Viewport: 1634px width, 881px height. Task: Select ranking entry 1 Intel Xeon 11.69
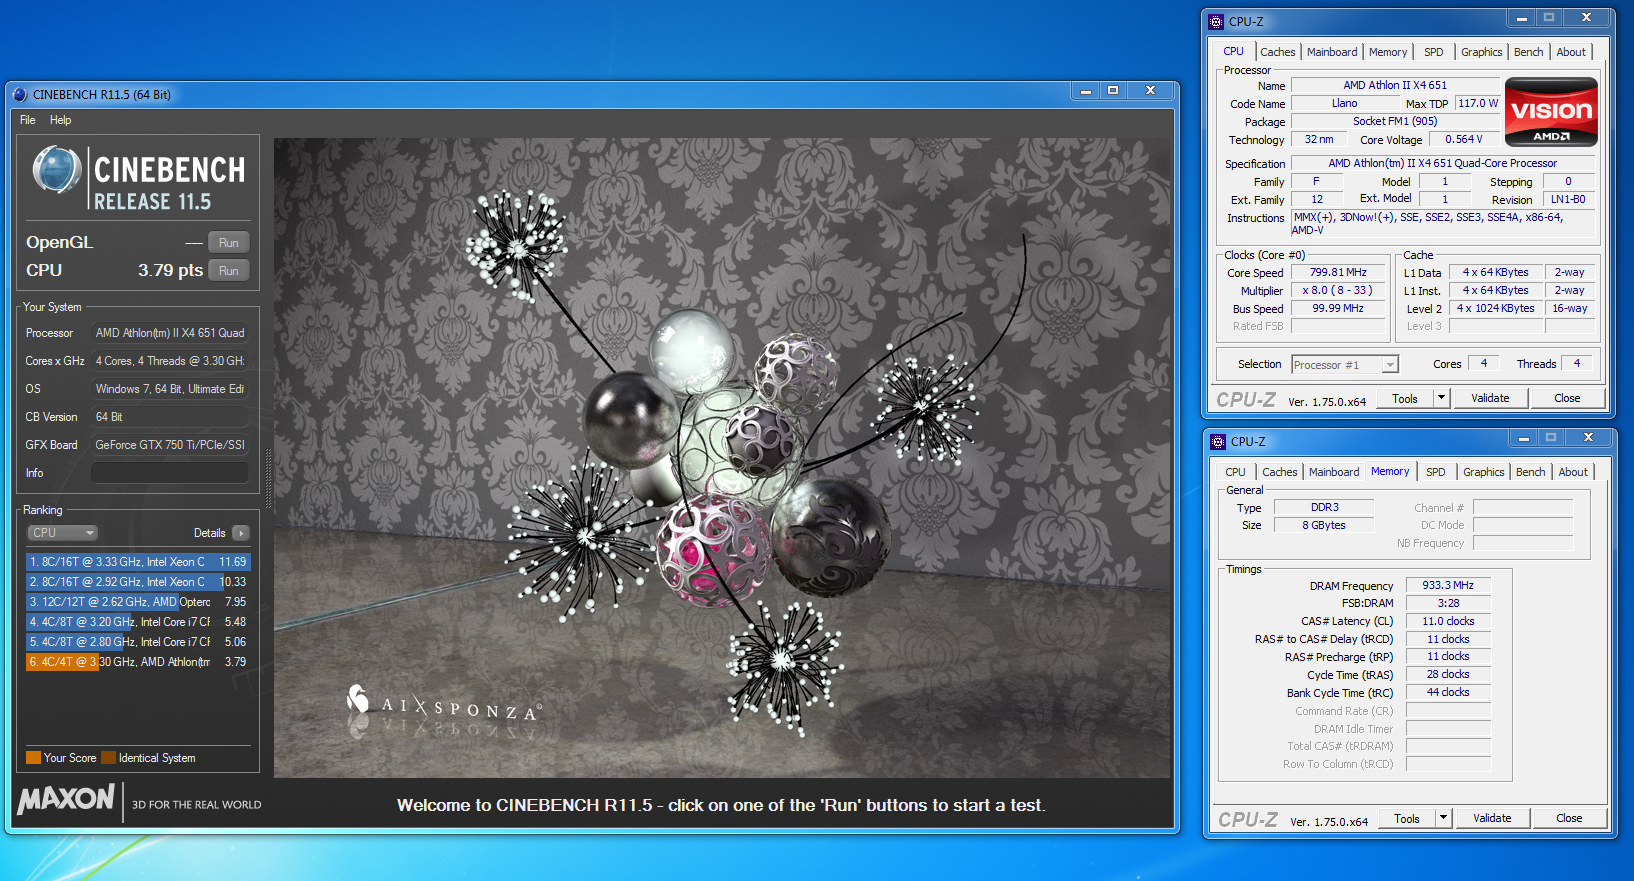tap(138, 562)
